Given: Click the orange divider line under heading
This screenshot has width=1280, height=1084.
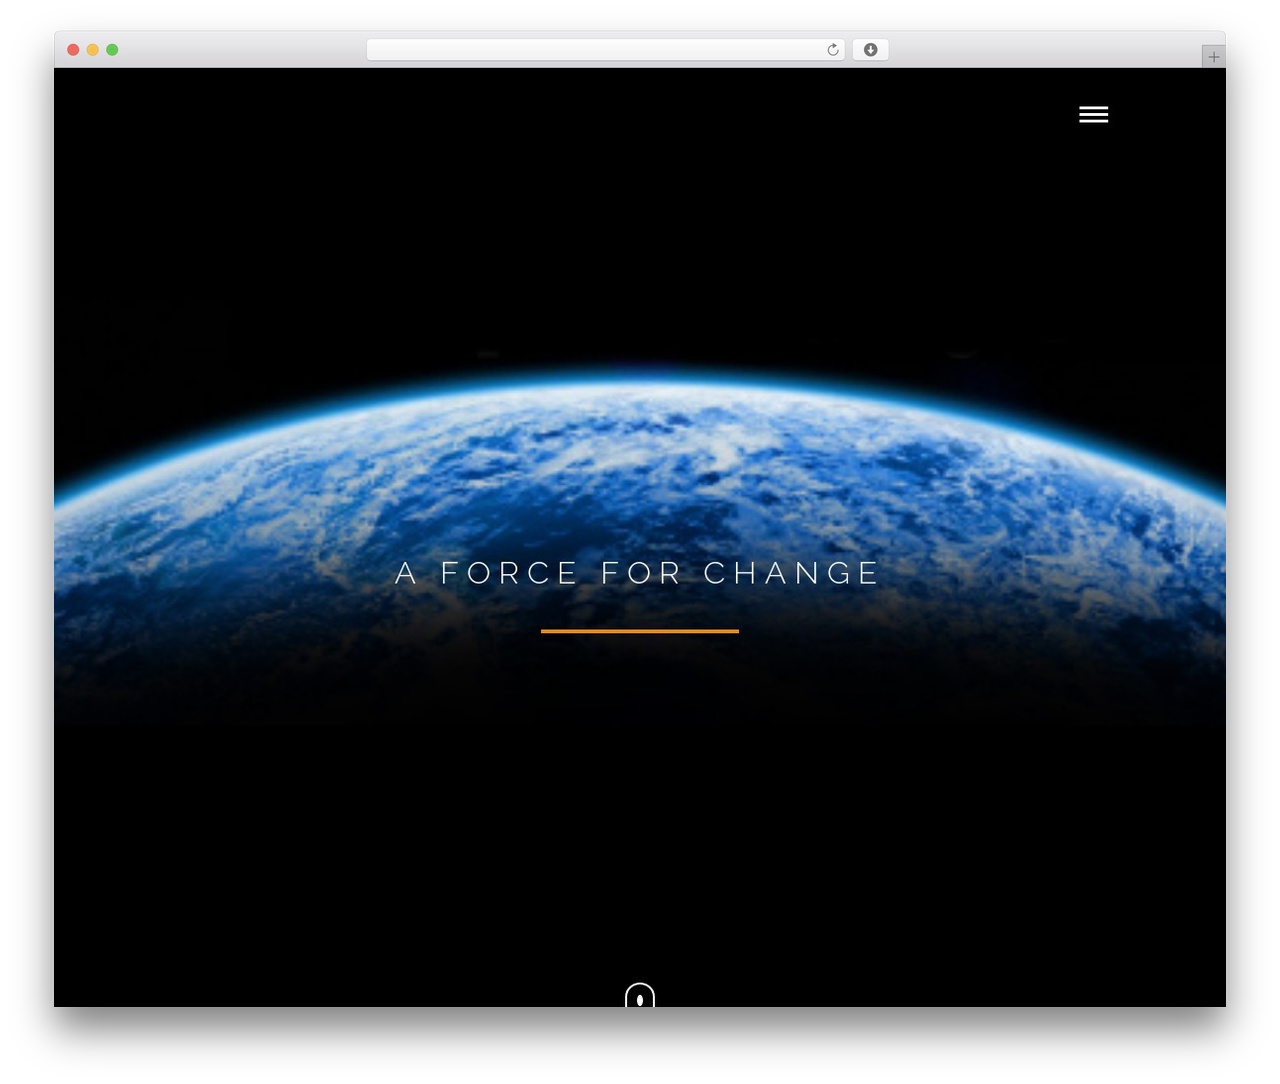Looking at the screenshot, I should pos(640,631).
